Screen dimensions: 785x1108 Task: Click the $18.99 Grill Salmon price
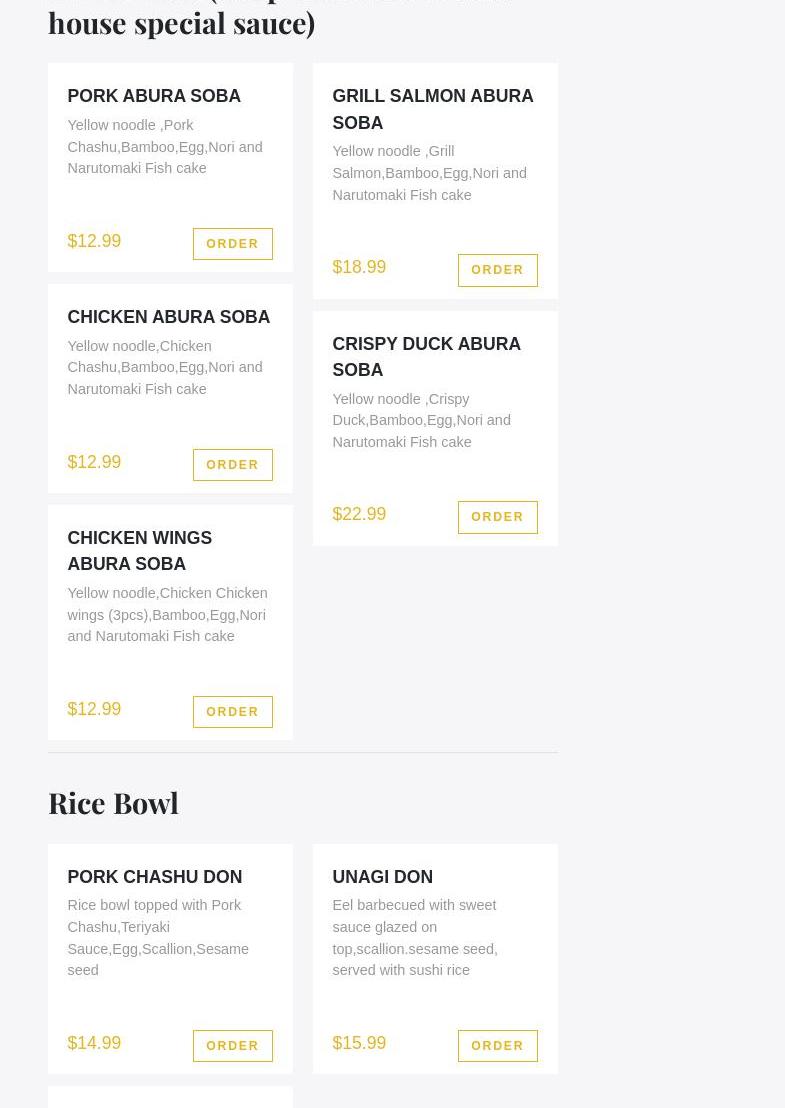[x=359, y=267]
